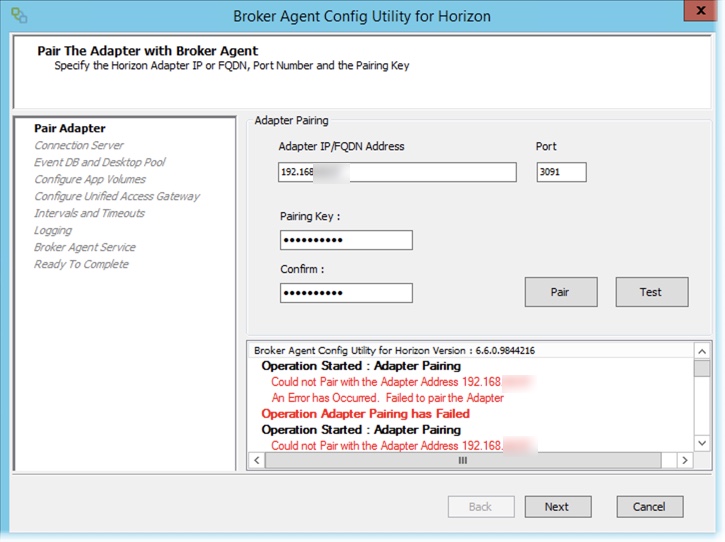
Task: Close the Broker Agent Config Utility window
Action: click(x=699, y=14)
